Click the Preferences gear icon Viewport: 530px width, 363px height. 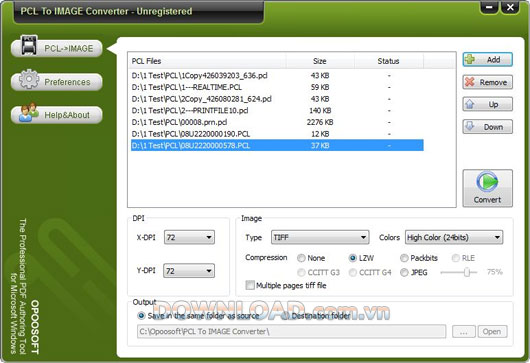click(x=29, y=79)
